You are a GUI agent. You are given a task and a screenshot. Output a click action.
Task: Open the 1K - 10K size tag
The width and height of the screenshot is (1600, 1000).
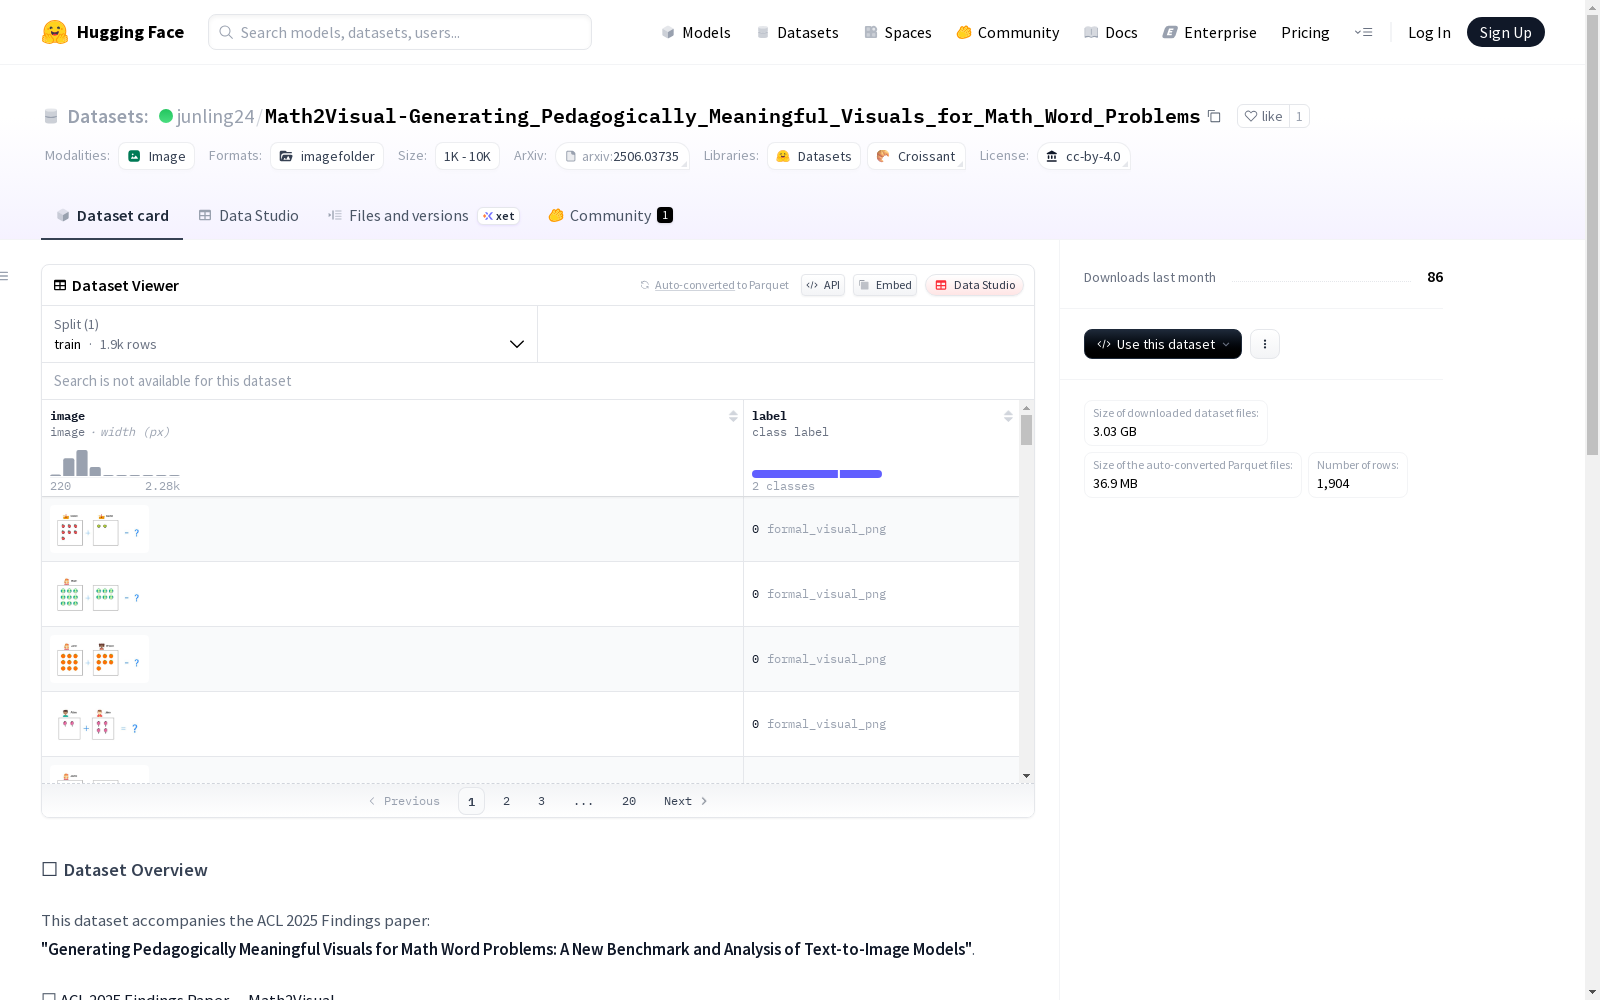point(467,156)
